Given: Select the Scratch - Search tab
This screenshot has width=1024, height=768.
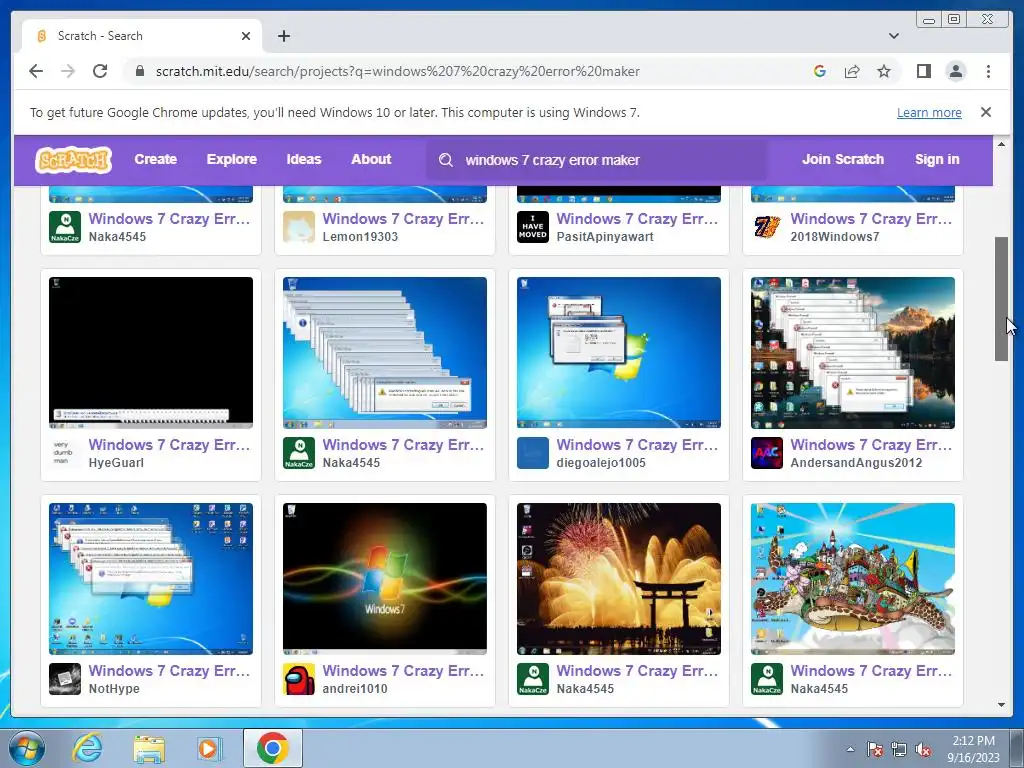Looking at the screenshot, I should (142, 36).
